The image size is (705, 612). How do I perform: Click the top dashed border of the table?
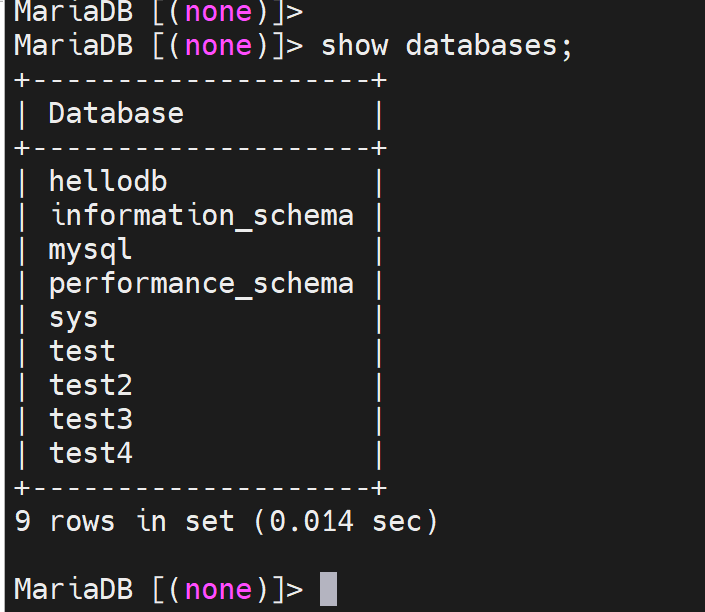(200, 79)
